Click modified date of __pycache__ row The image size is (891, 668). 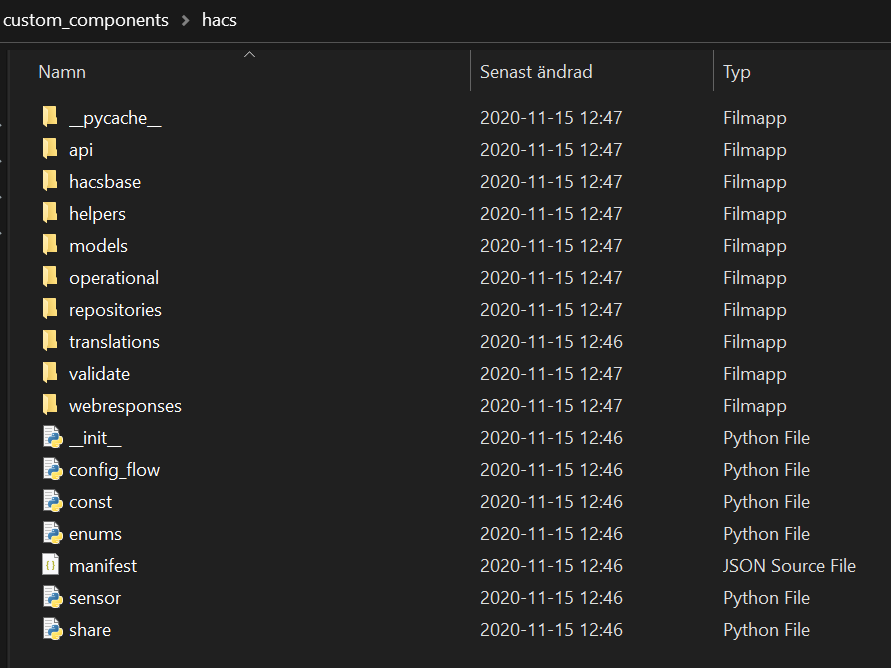pos(551,118)
